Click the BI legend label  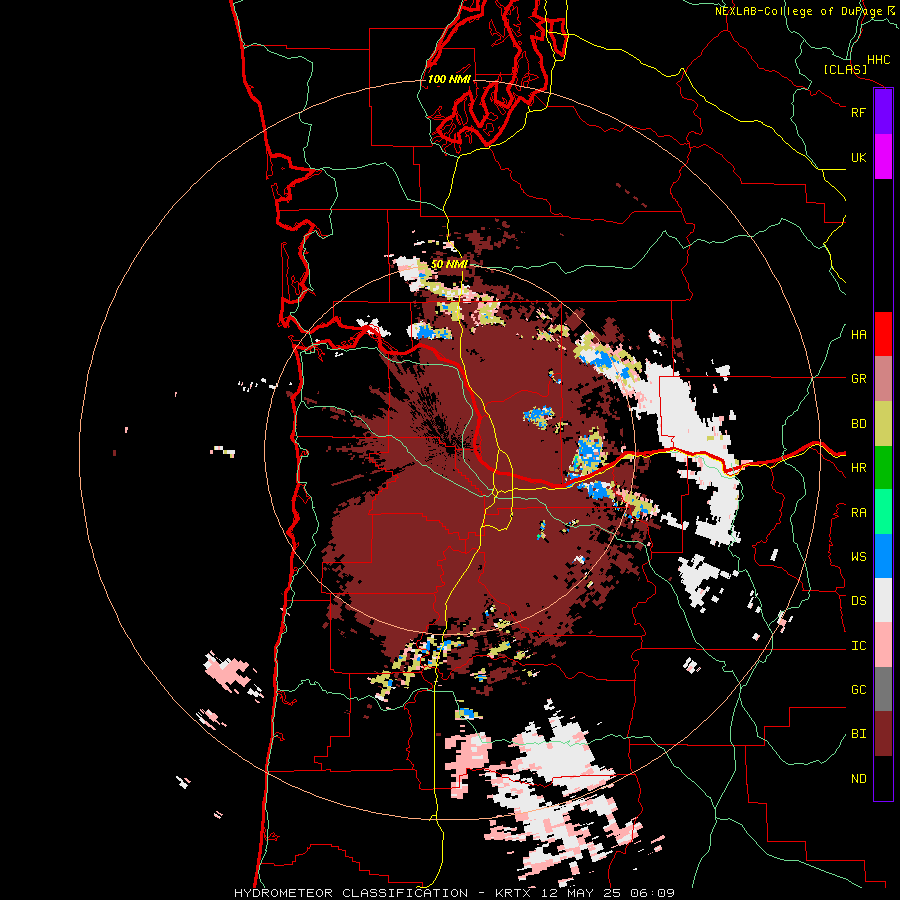pyautogui.click(x=858, y=734)
